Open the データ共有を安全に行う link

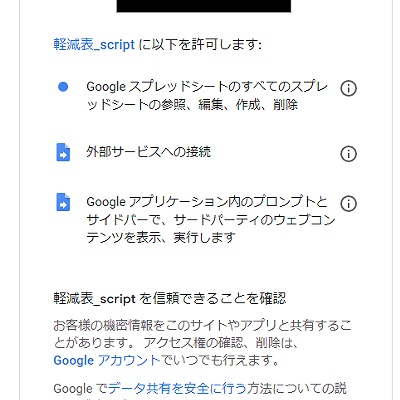coord(177,388)
